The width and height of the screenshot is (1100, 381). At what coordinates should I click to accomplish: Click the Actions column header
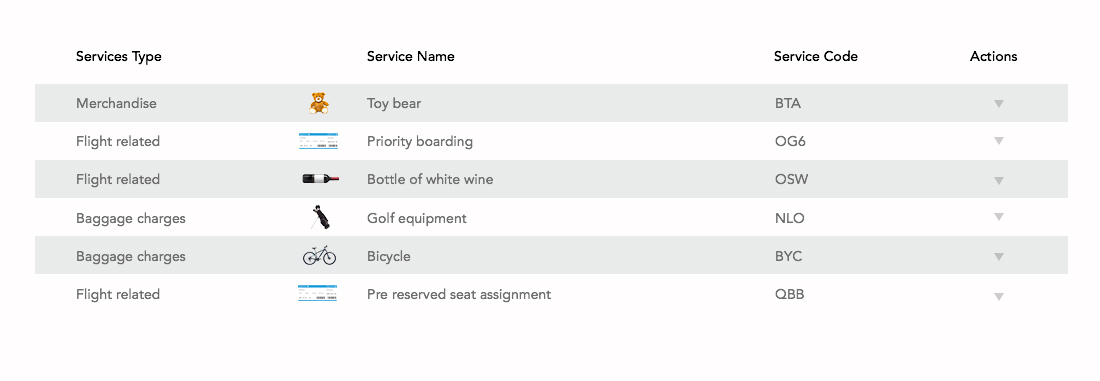pos(993,56)
